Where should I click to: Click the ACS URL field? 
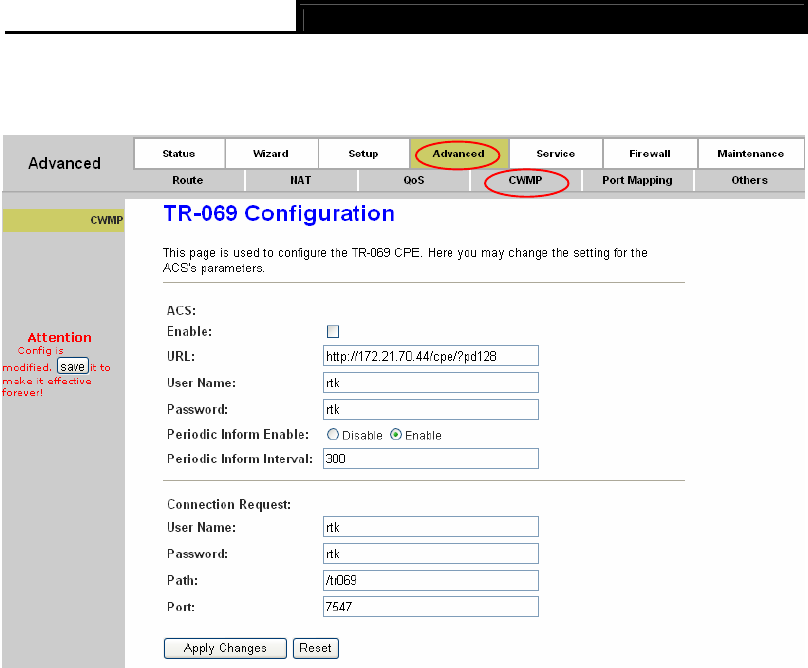[x=431, y=356]
